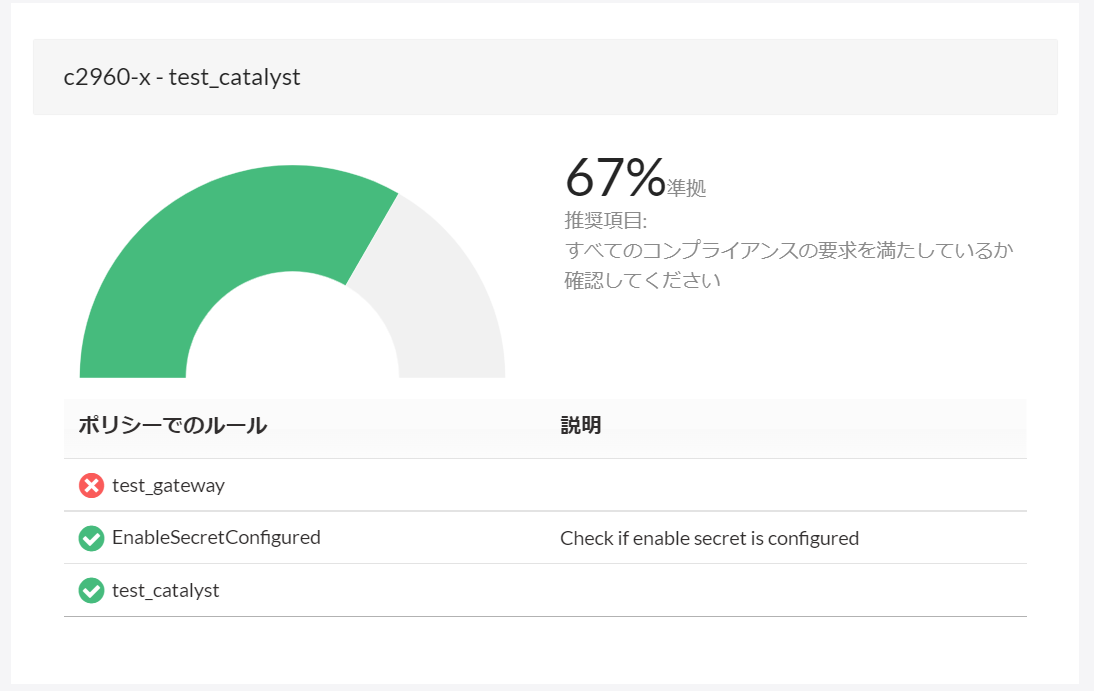This screenshot has width=1094, height=691.
Task: Click the green check icon beside test_catalyst rule
Action: (91, 591)
